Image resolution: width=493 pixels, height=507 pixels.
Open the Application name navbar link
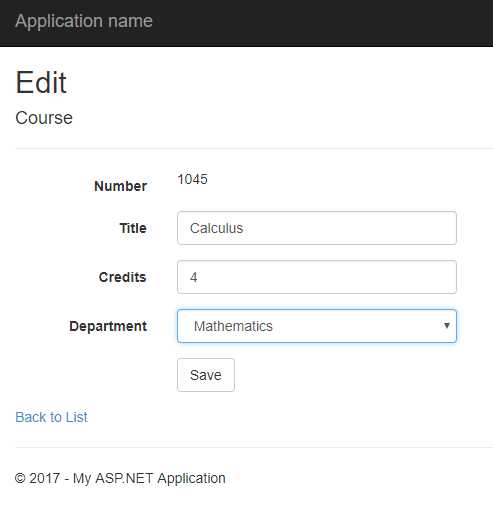click(x=84, y=21)
